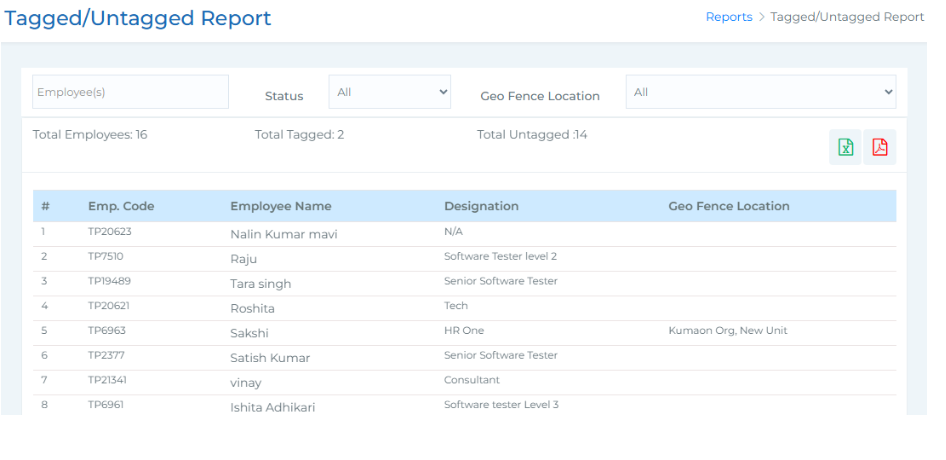Select Ishita Adhikari in the table
The width and height of the screenshot is (946, 460).
[273, 406]
